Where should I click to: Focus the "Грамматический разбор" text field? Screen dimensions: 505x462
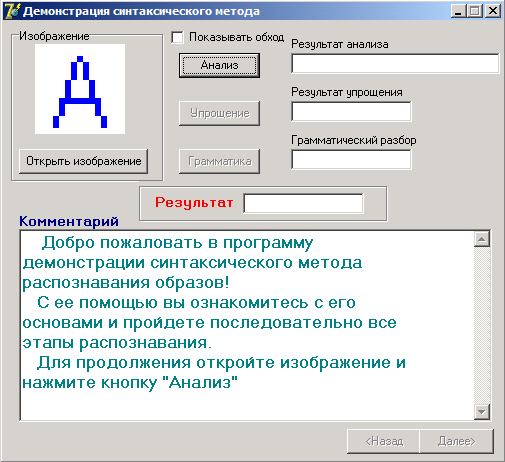coord(351,159)
